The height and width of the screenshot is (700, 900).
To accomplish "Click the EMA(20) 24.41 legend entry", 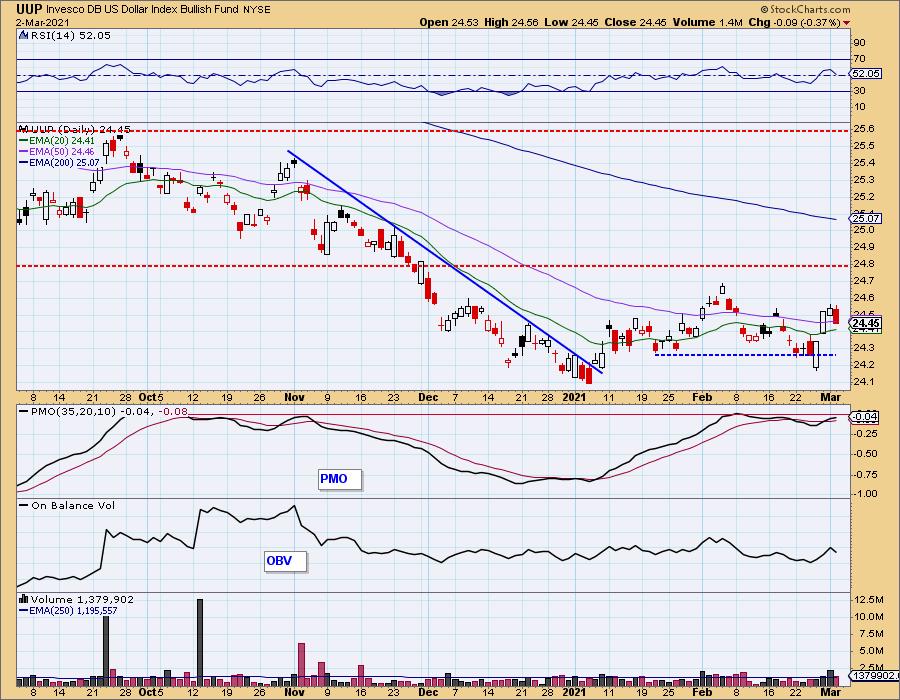I will pos(57,140).
